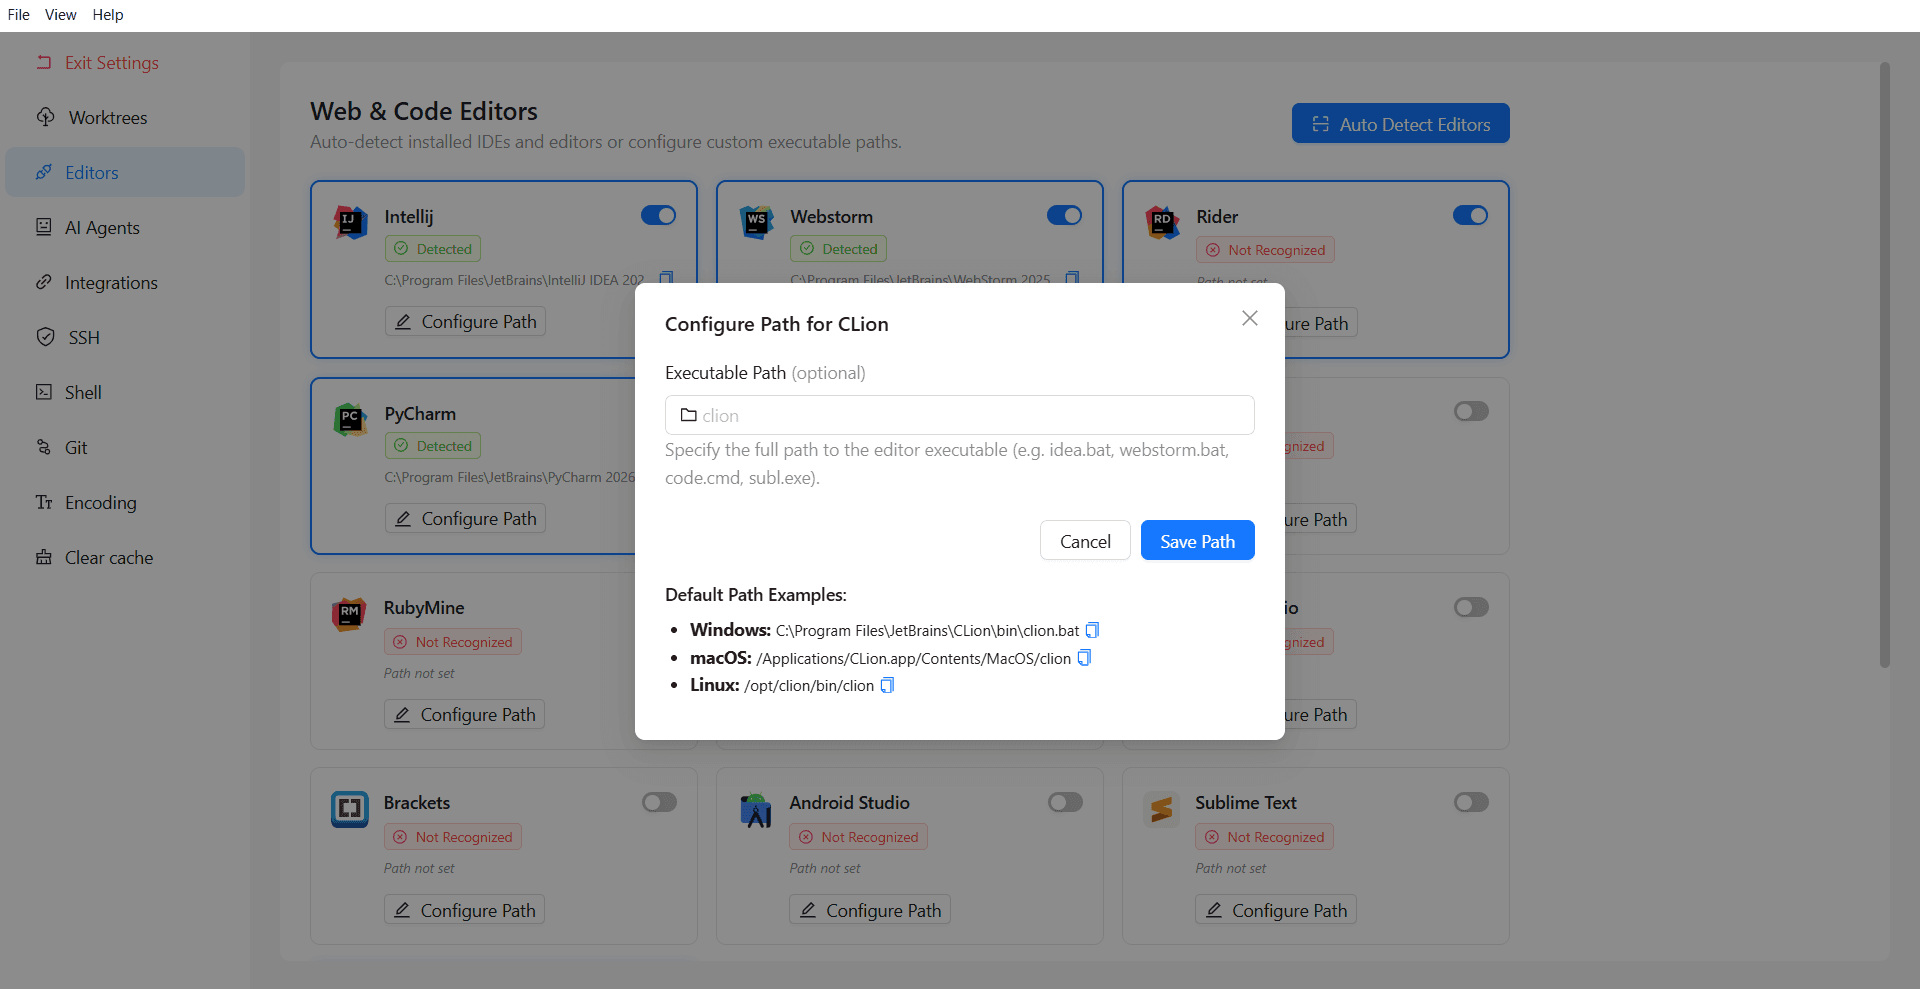1920x989 pixels.
Task: Click the Android Studio logo icon
Action: tap(755, 810)
